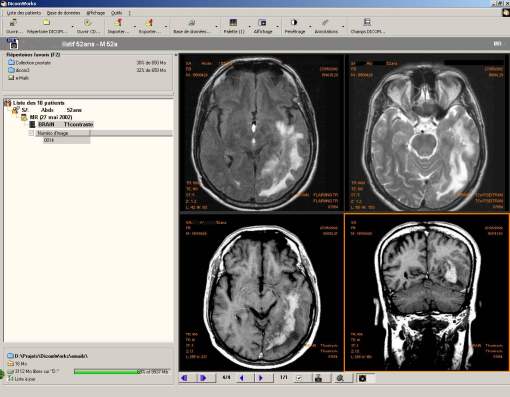
Task: Click the Ouvrir CD toolbar icon
Action: (88, 23)
